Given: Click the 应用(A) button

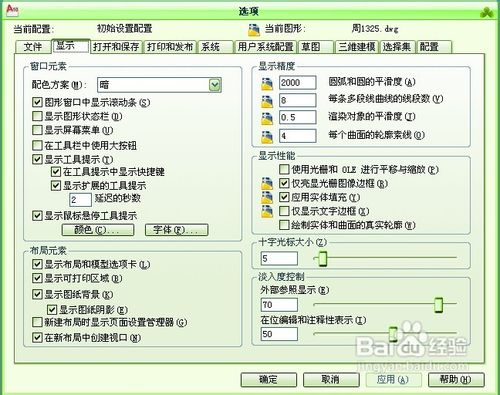Looking at the screenshot, I should point(393,380).
